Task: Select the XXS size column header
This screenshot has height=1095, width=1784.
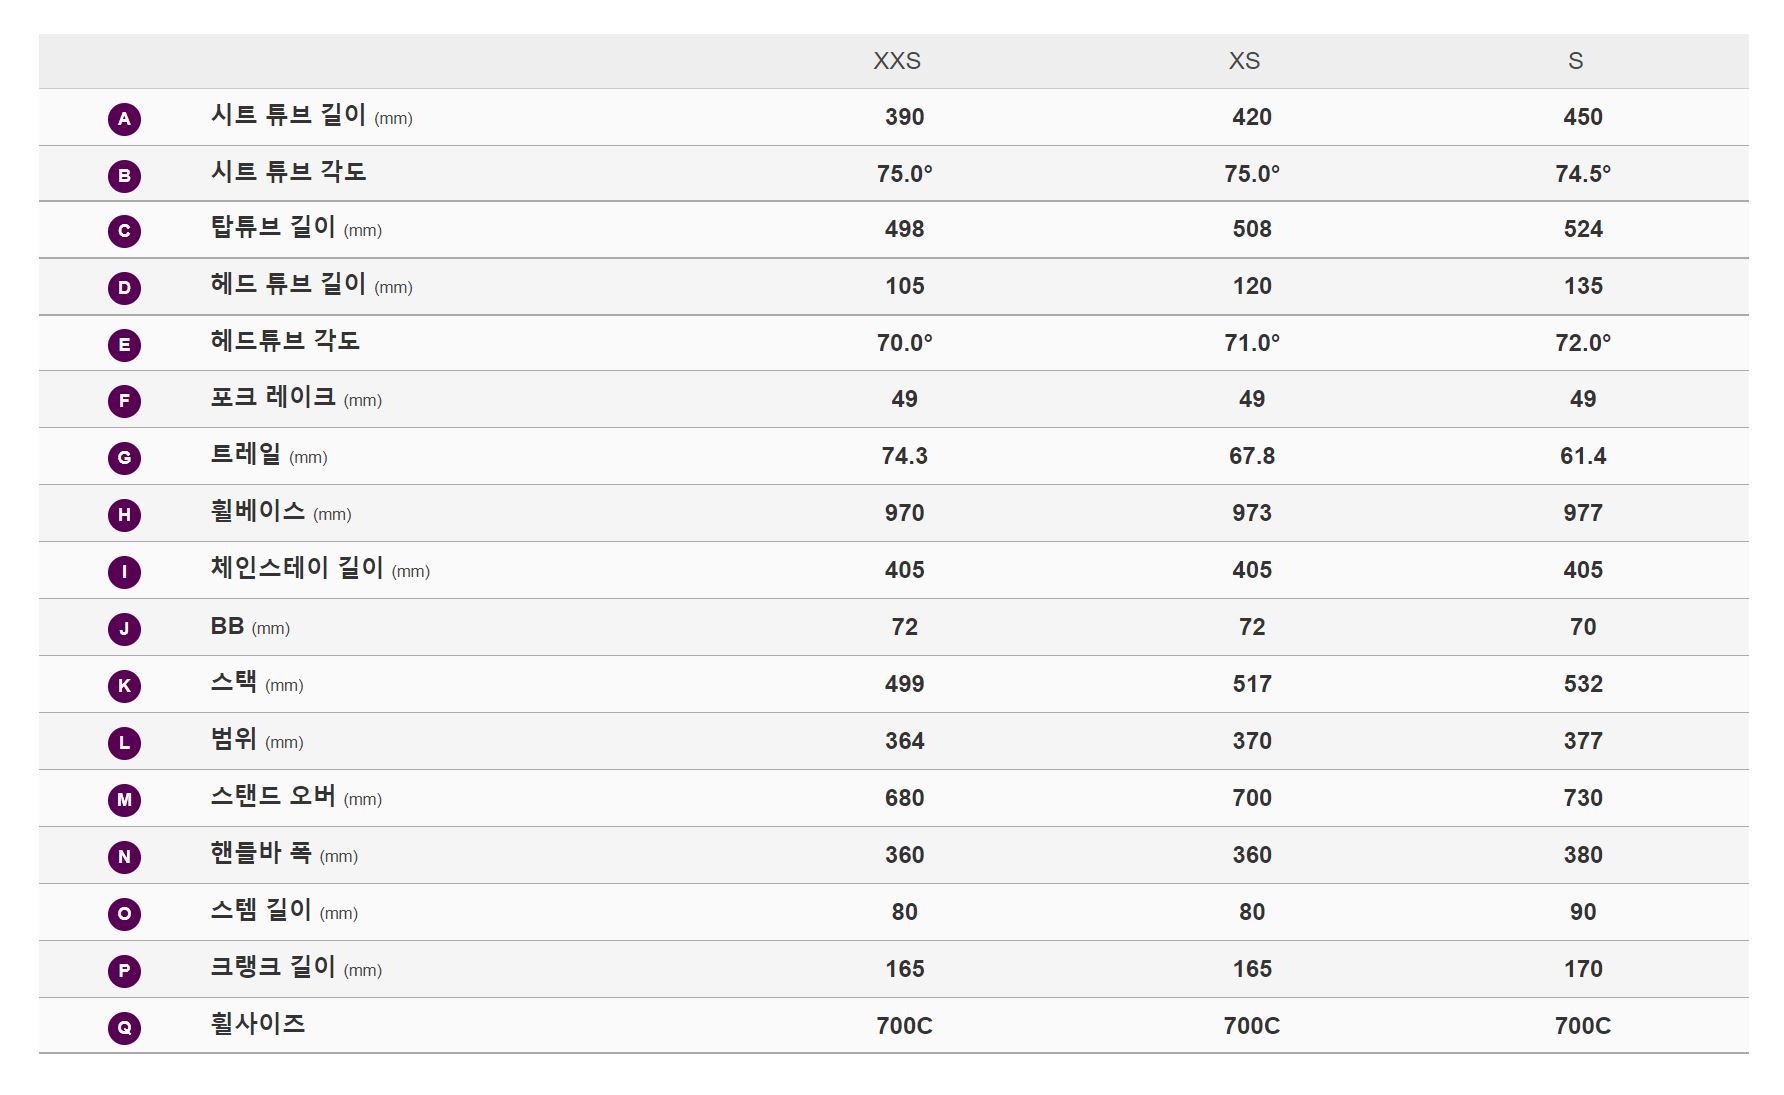Action: 897,61
